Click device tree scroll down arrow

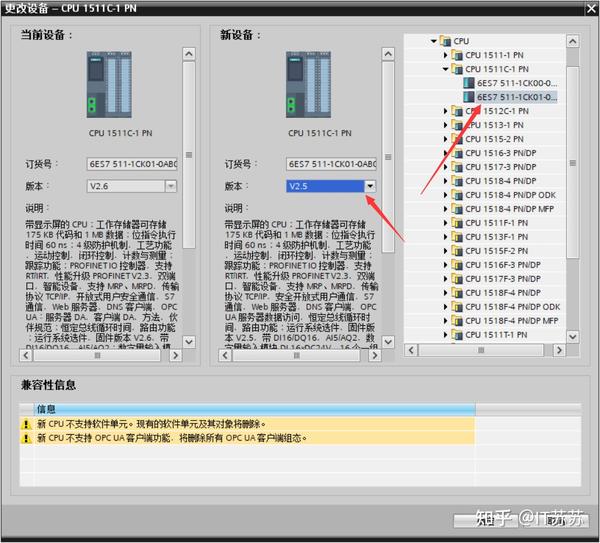tap(572, 336)
